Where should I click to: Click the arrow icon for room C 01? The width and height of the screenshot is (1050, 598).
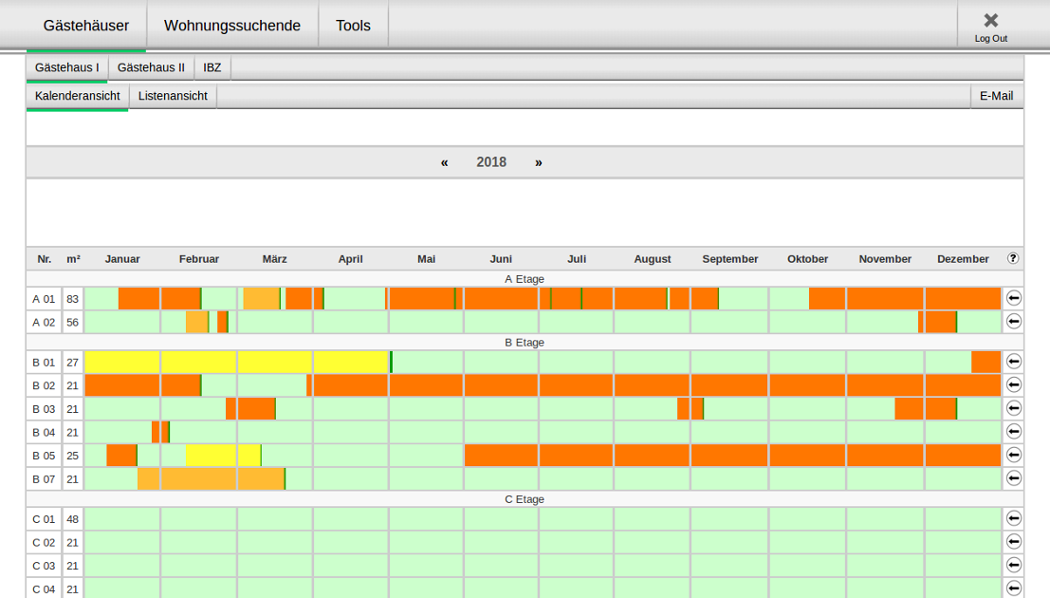[1013, 518]
